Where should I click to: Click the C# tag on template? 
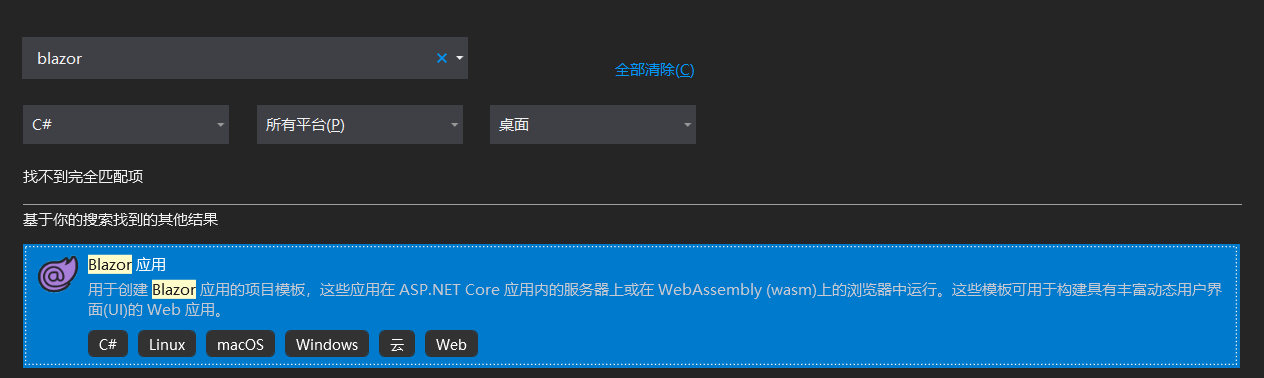tap(108, 344)
